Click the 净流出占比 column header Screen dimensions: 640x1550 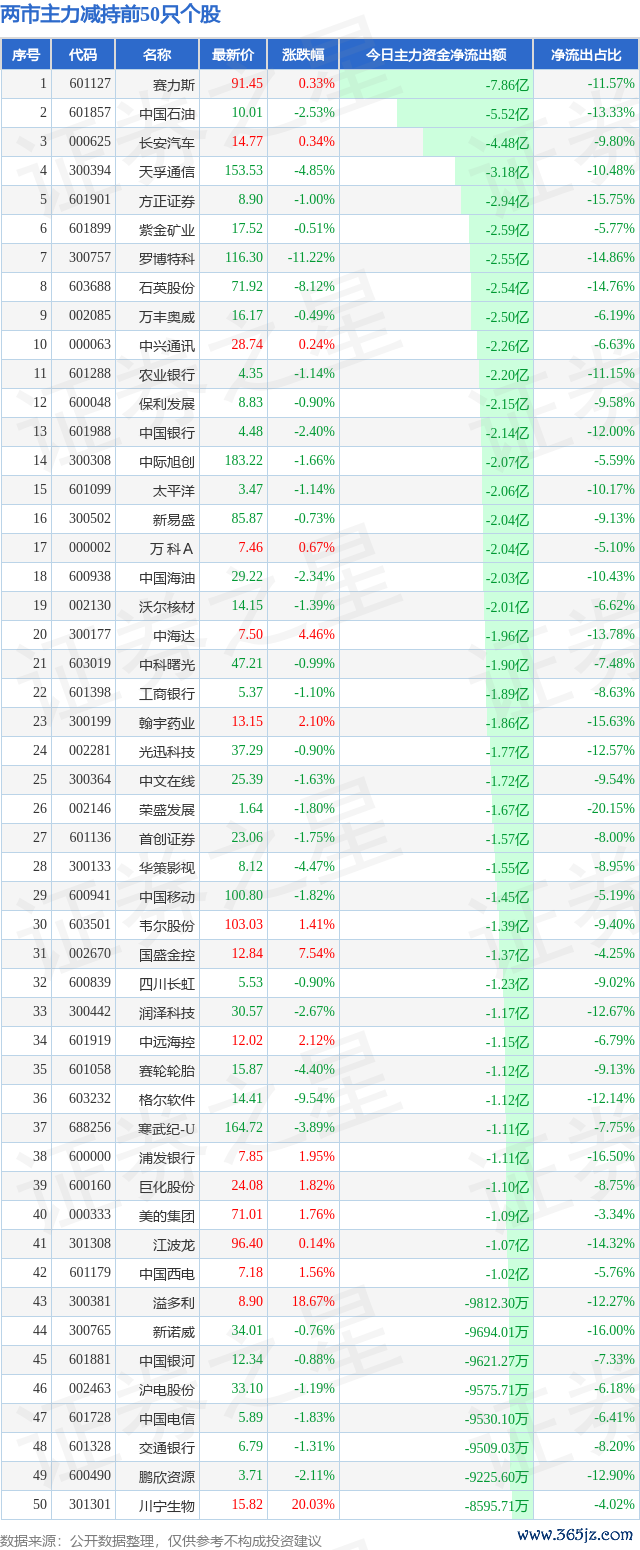[x=586, y=55]
